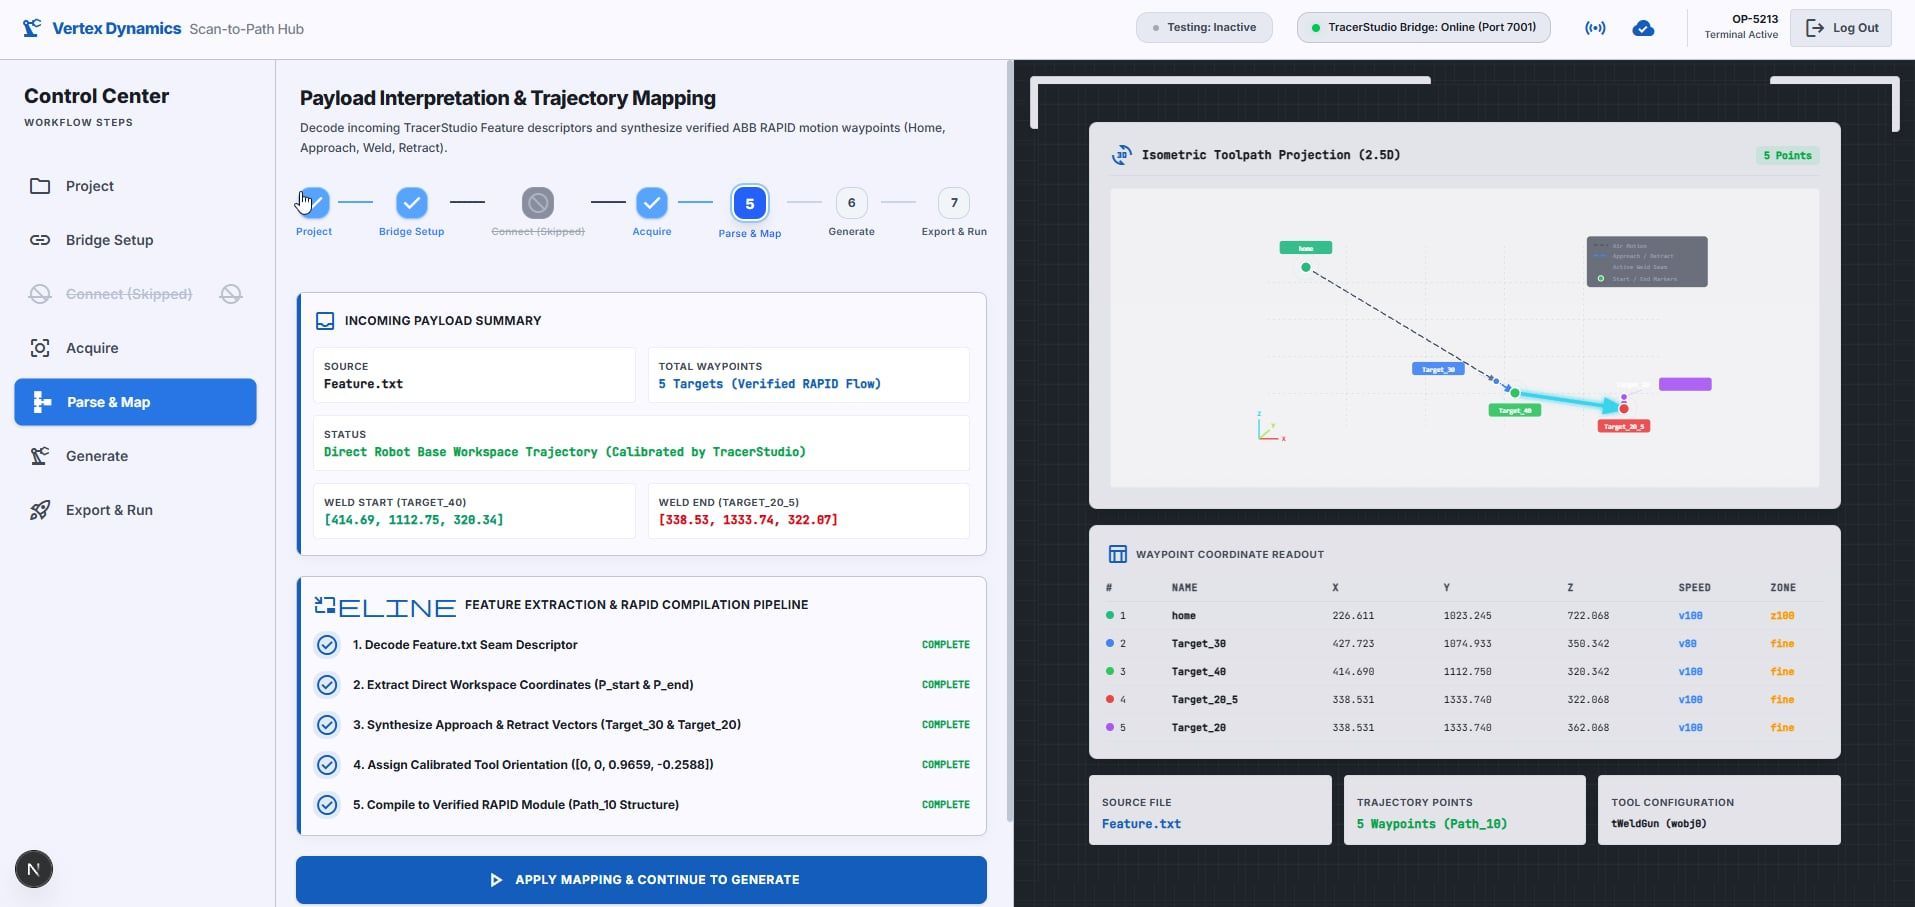Click the waypoint table grid icon
This screenshot has height=907, width=1915.
[1118, 554]
